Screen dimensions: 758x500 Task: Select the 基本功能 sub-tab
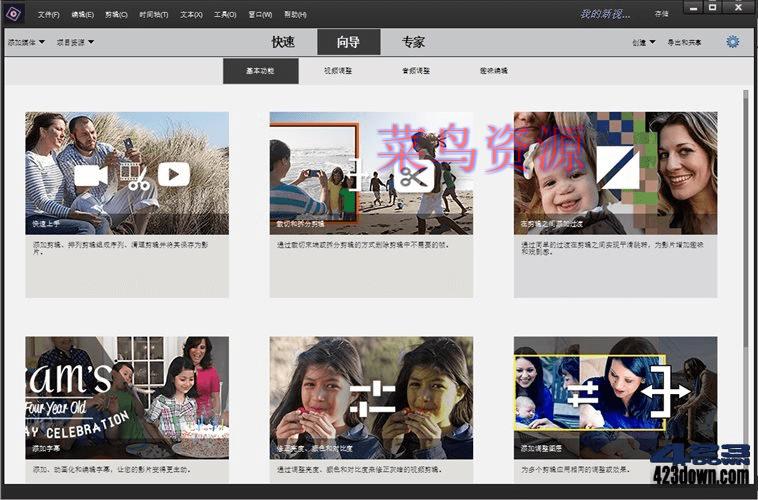click(261, 71)
